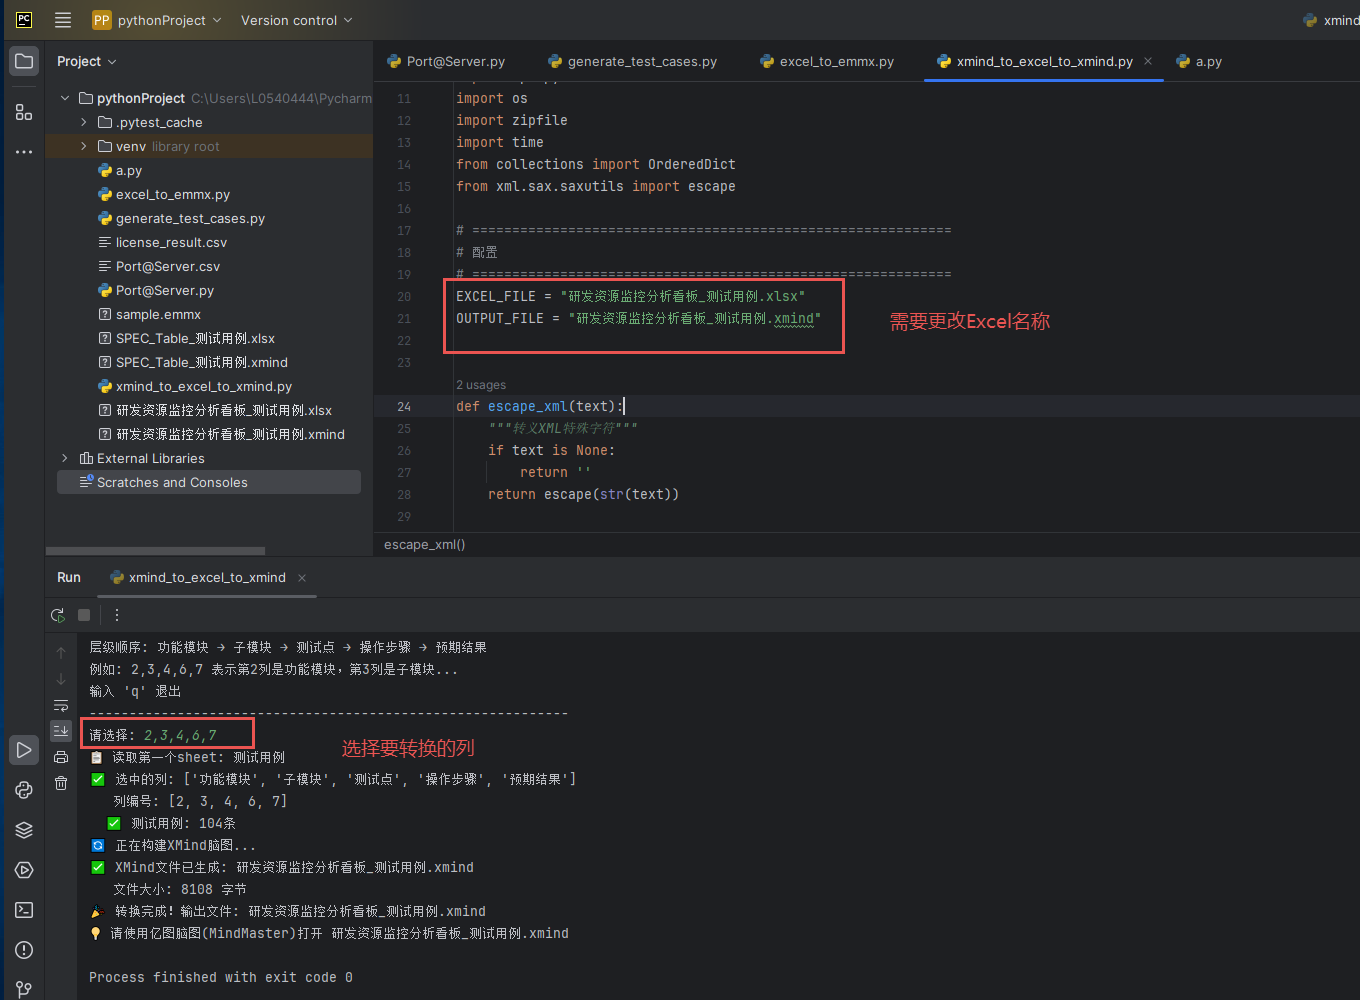Click the EXCEL_FILE string value in editor
This screenshot has width=1360, height=1000.
point(682,296)
